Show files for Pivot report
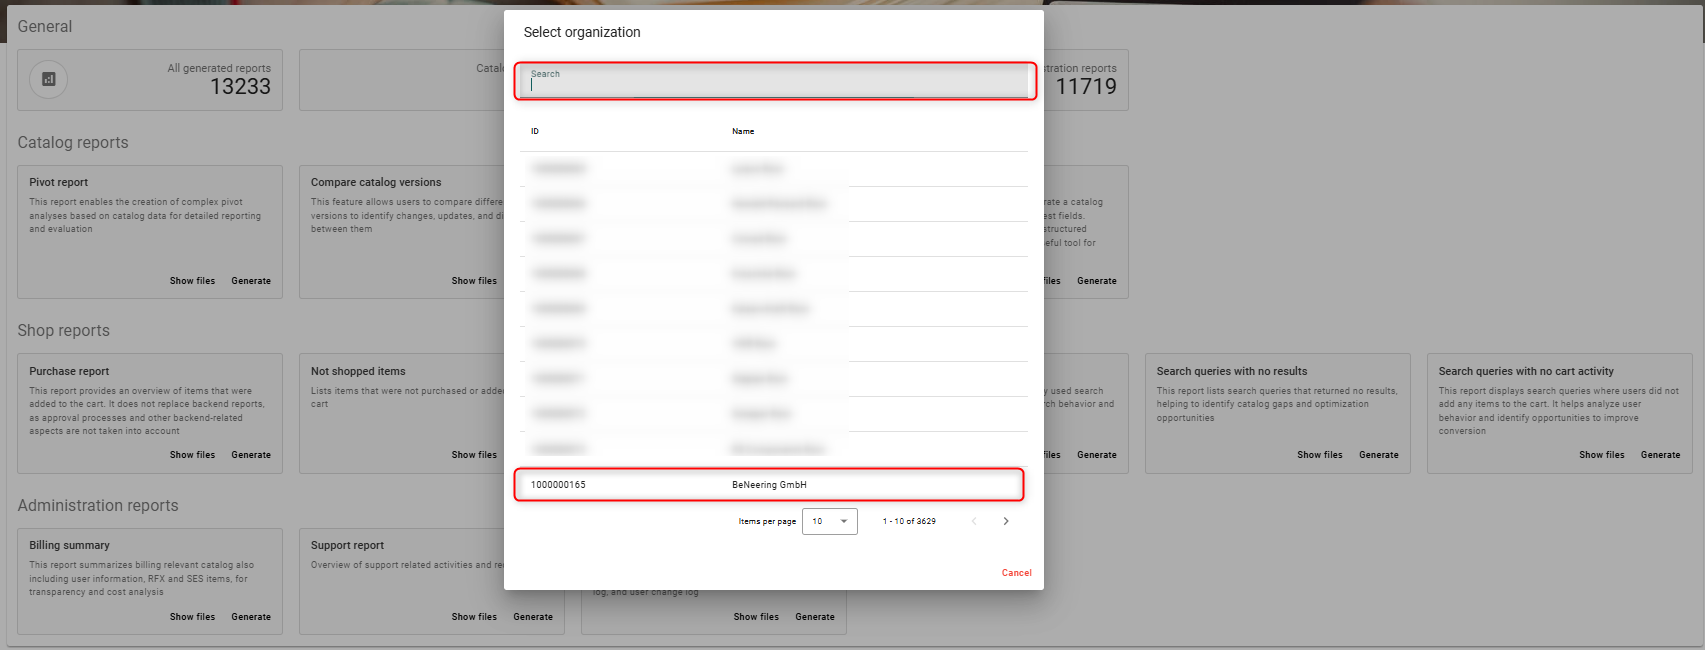The image size is (1705, 650). point(192,281)
